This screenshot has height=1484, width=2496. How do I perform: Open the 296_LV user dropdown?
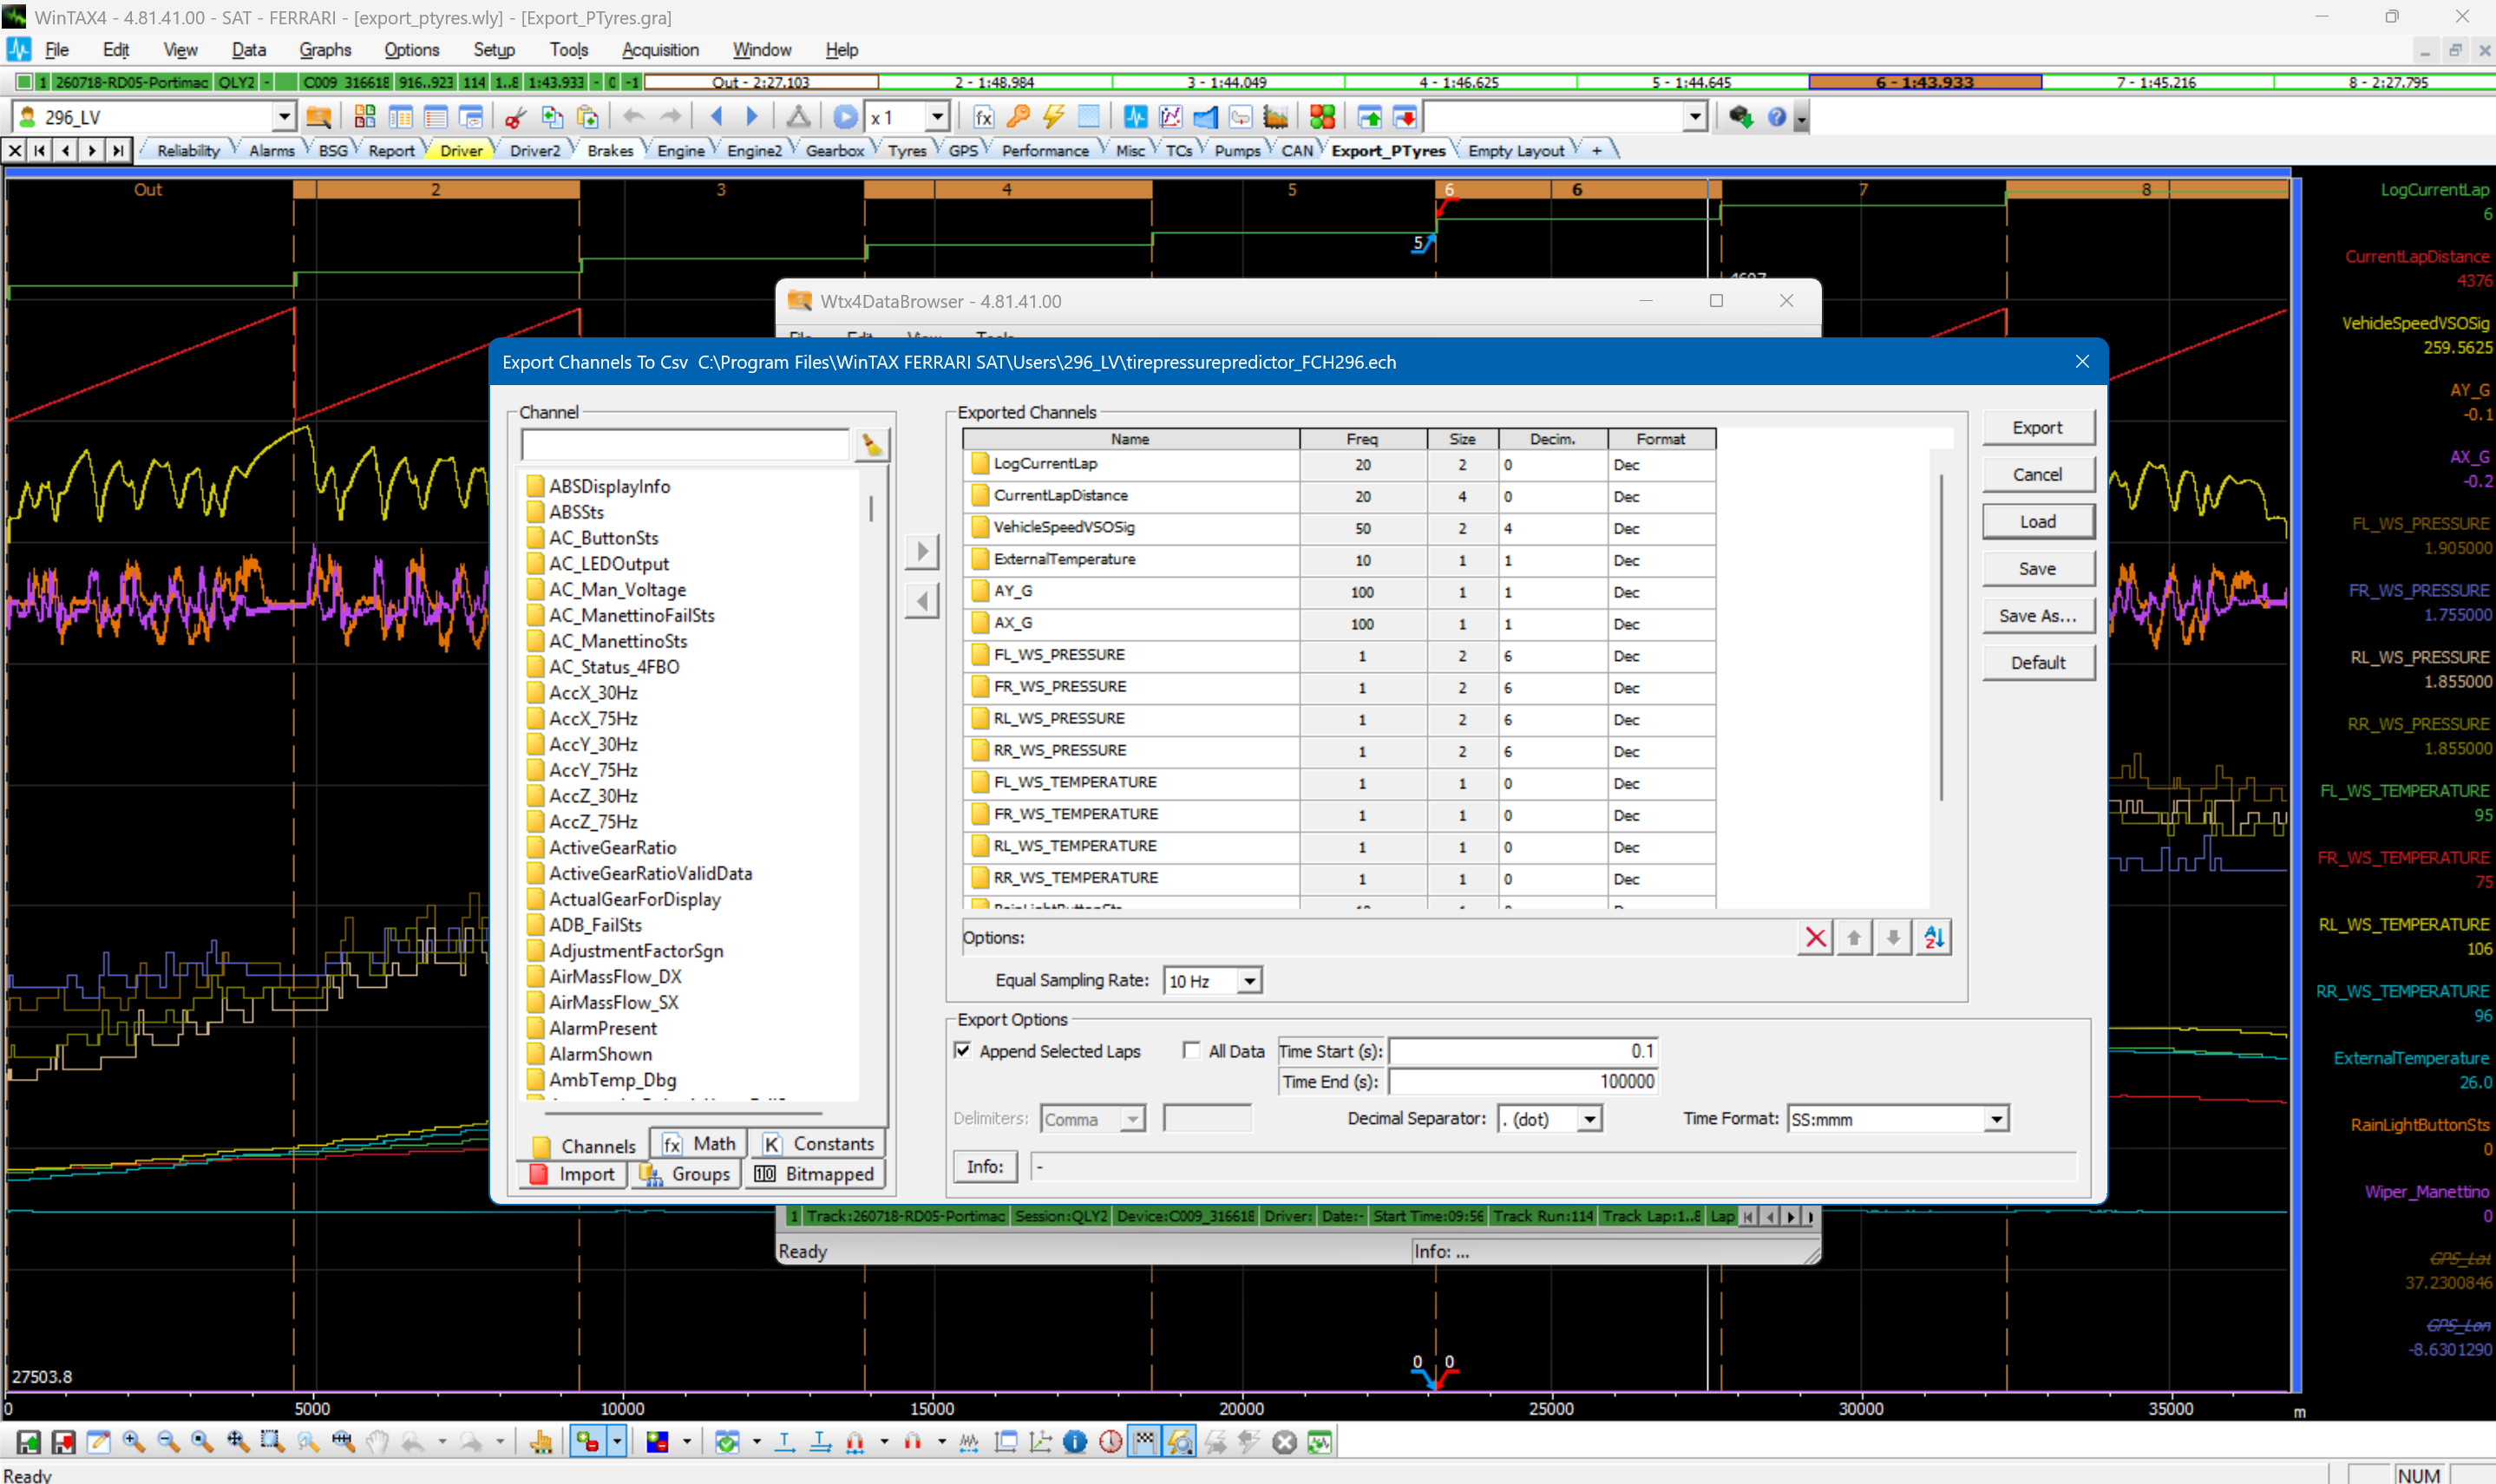(x=284, y=118)
